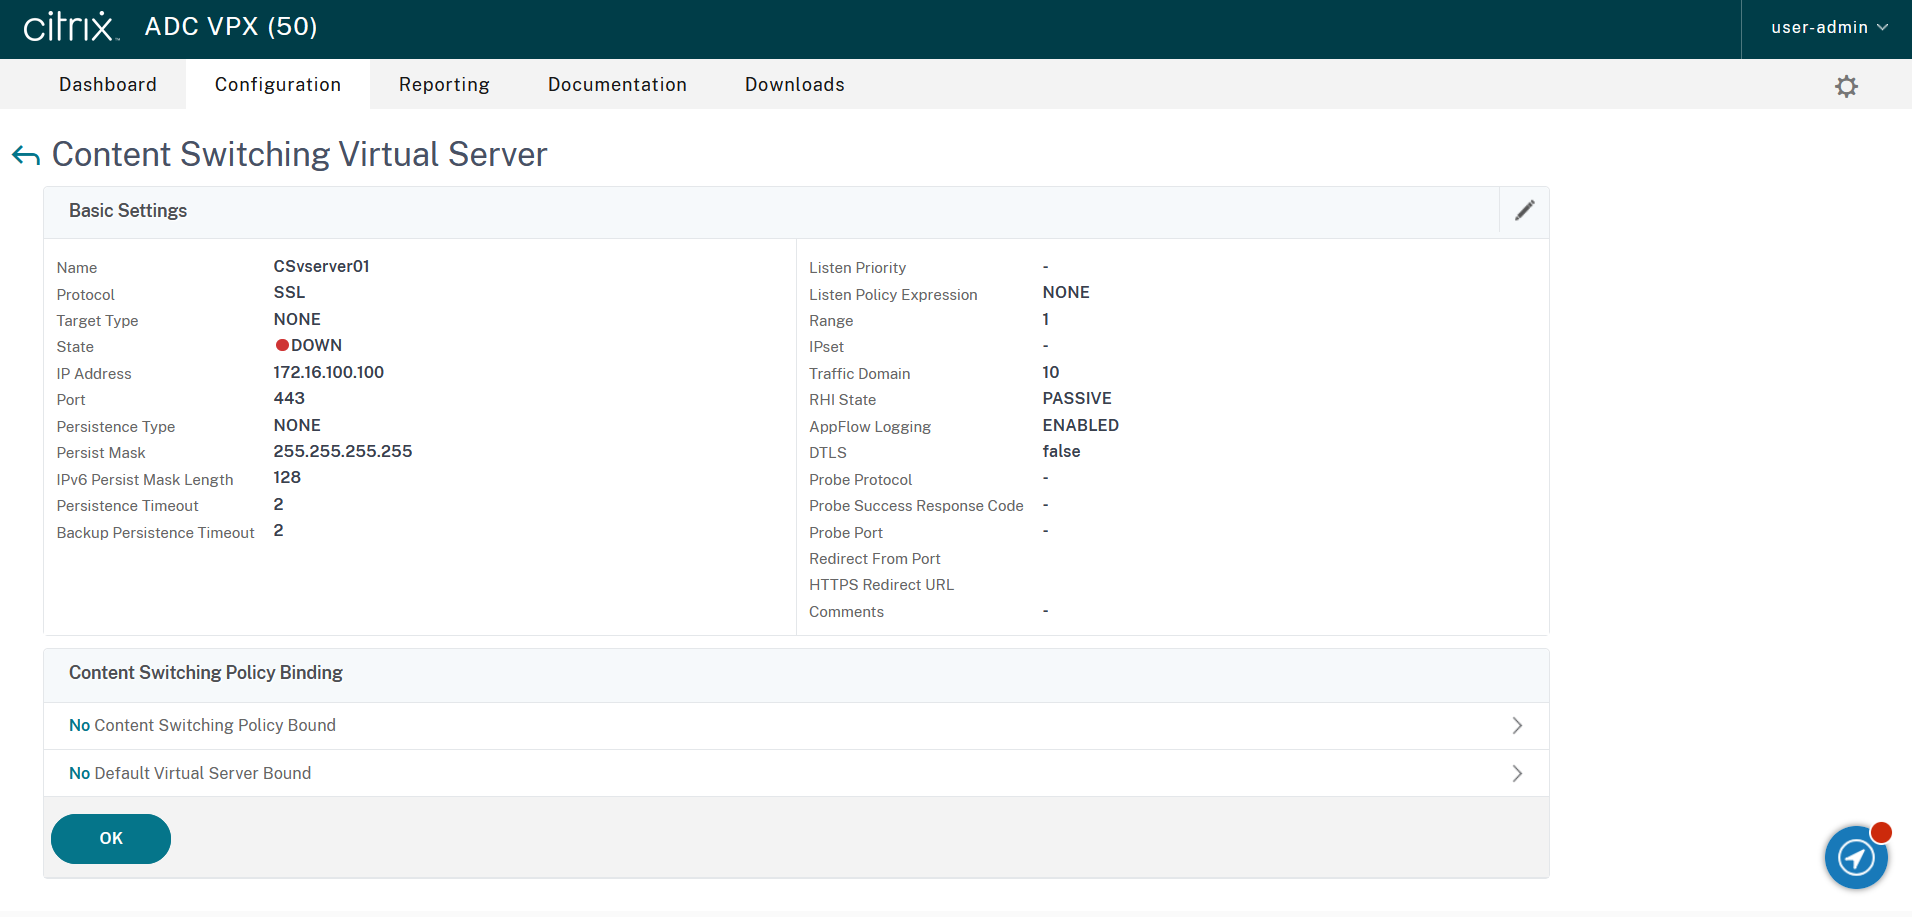This screenshot has width=1912, height=917.
Task: Open the floating compass help icon
Action: 1856,857
